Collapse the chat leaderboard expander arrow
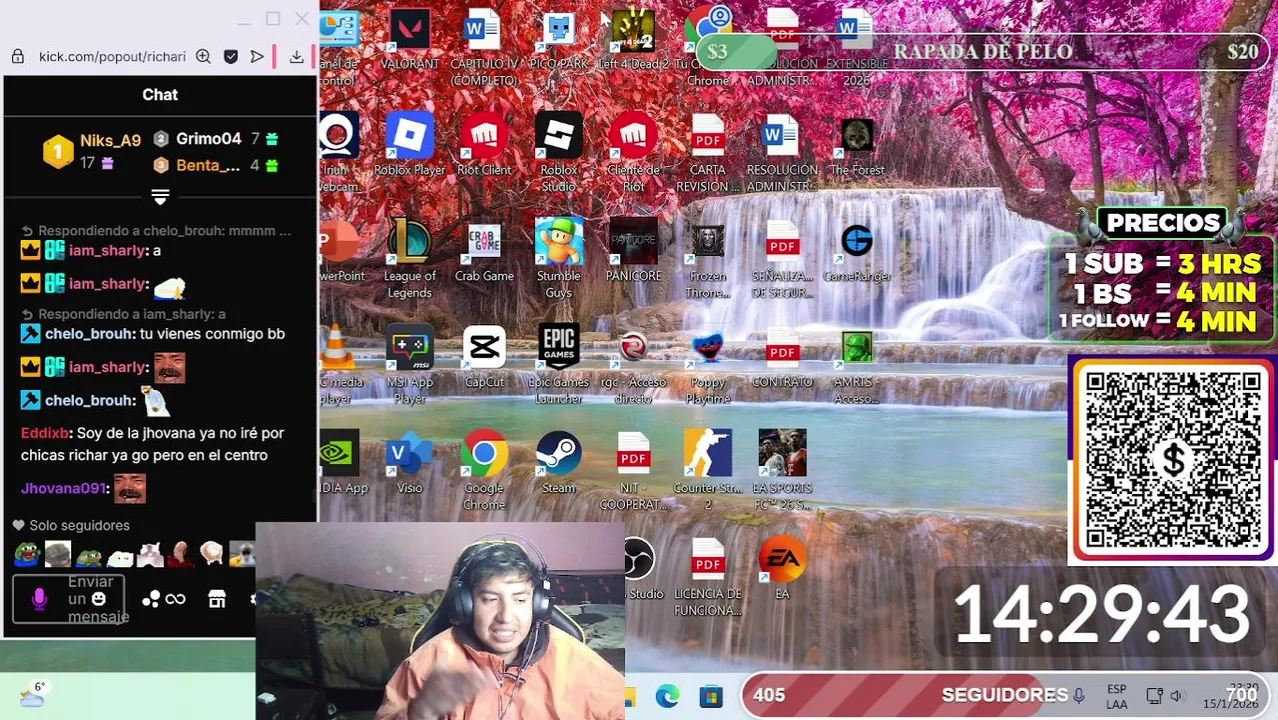1278x720 pixels. point(160,196)
